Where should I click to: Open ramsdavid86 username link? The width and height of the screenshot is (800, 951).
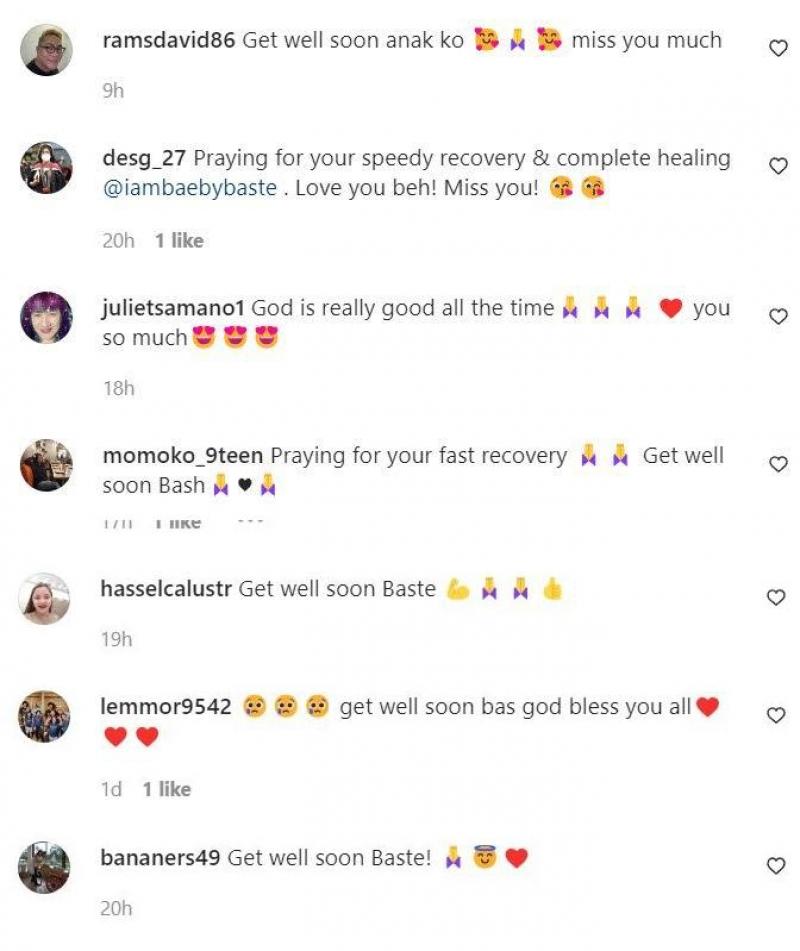point(169,41)
